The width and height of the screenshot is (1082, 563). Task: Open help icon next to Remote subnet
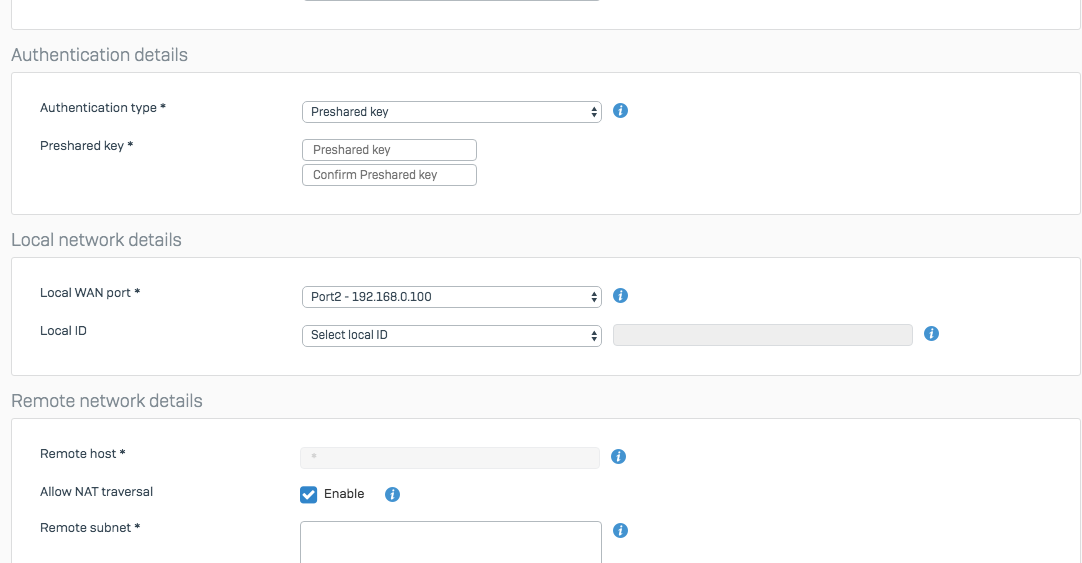click(620, 531)
